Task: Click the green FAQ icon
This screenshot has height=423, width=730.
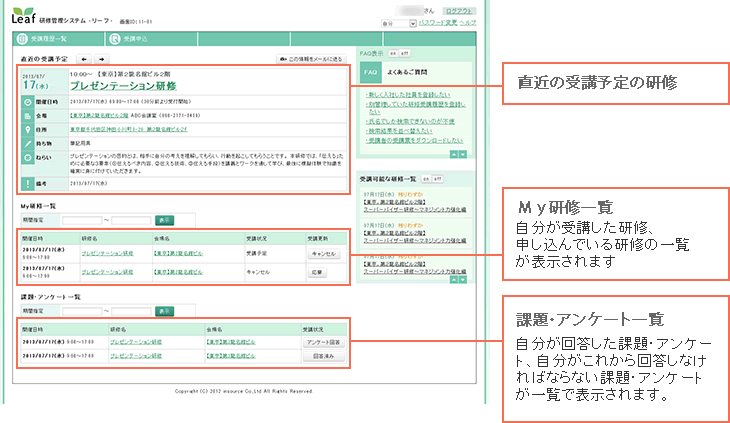Action: tap(371, 72)
